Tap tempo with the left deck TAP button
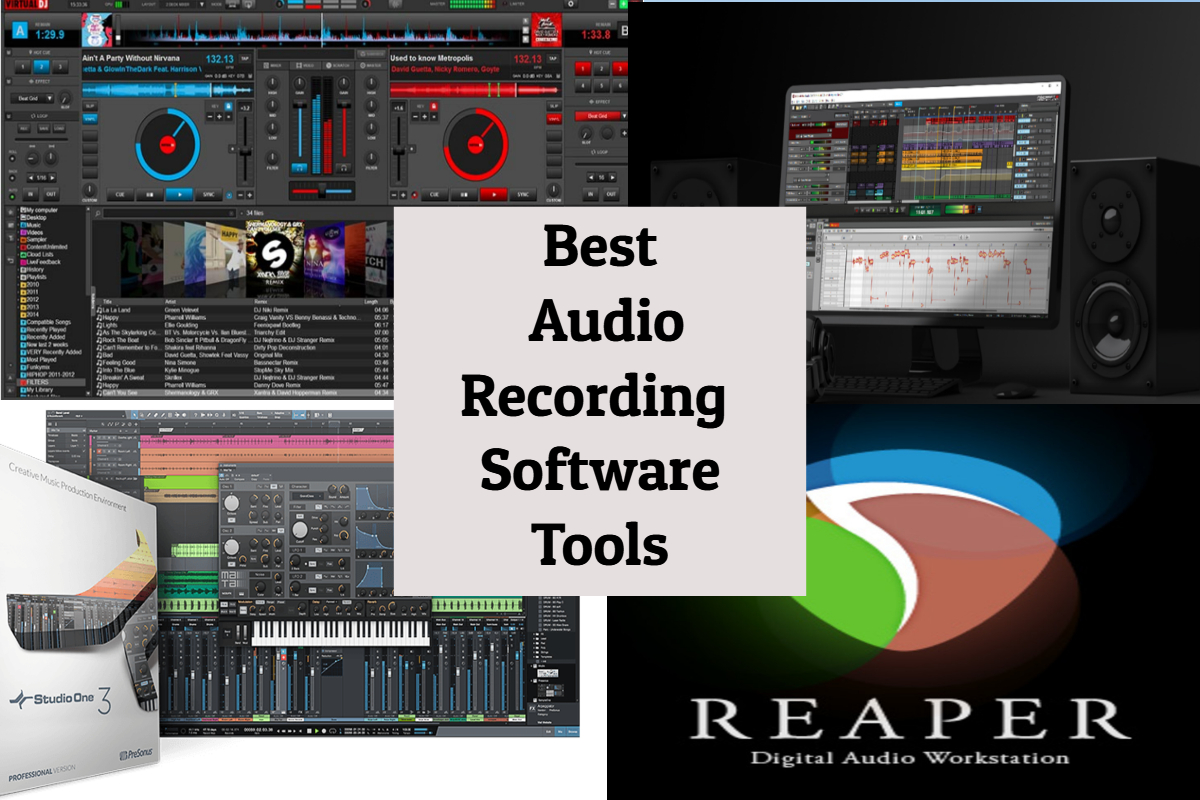 [244, 59]
